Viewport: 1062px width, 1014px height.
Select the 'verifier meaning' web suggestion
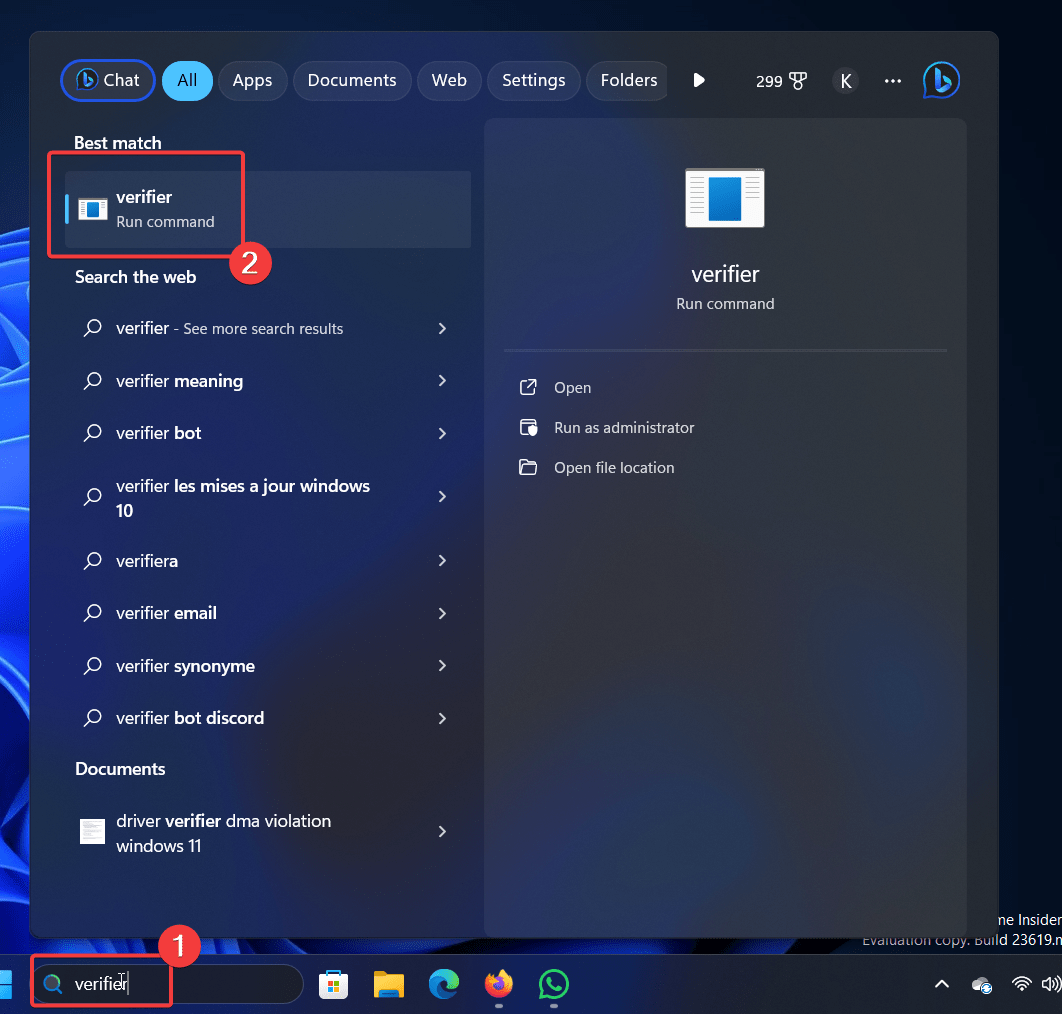coord(268,381)
